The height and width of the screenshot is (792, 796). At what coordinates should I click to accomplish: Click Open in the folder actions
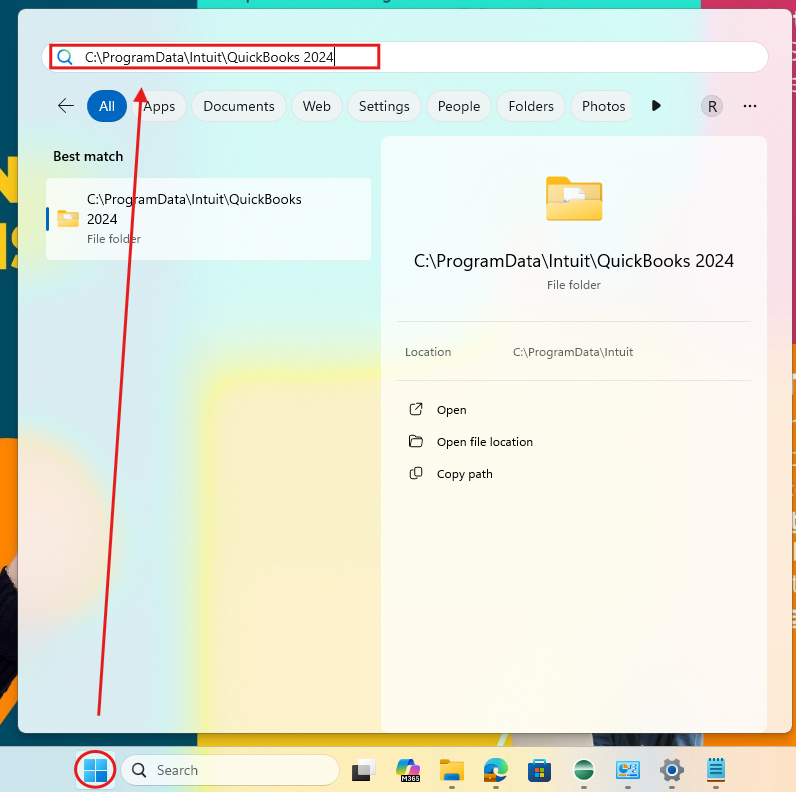tap(451, 410)
